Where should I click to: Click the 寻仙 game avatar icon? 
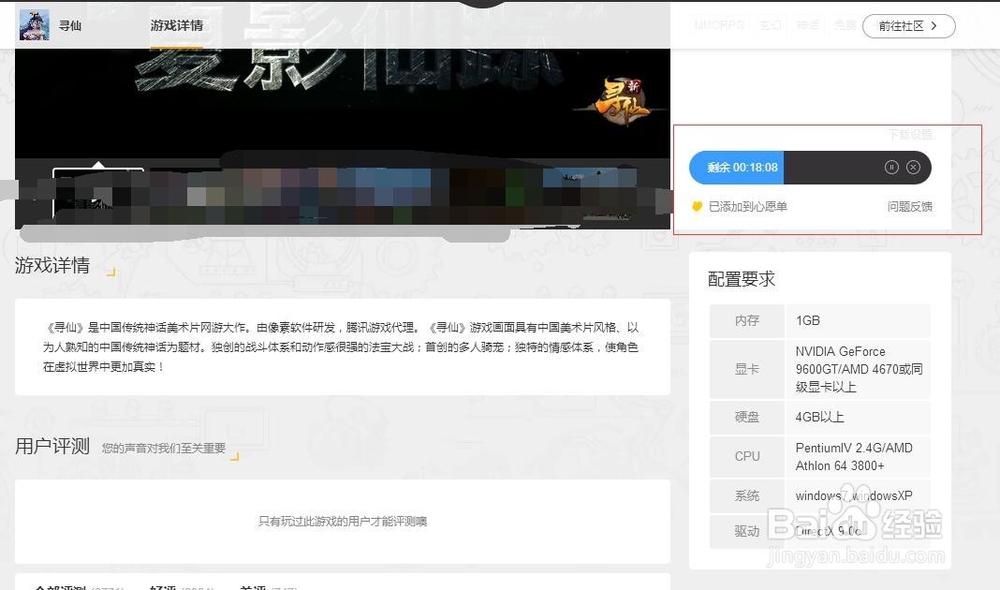tap(34, 26)
